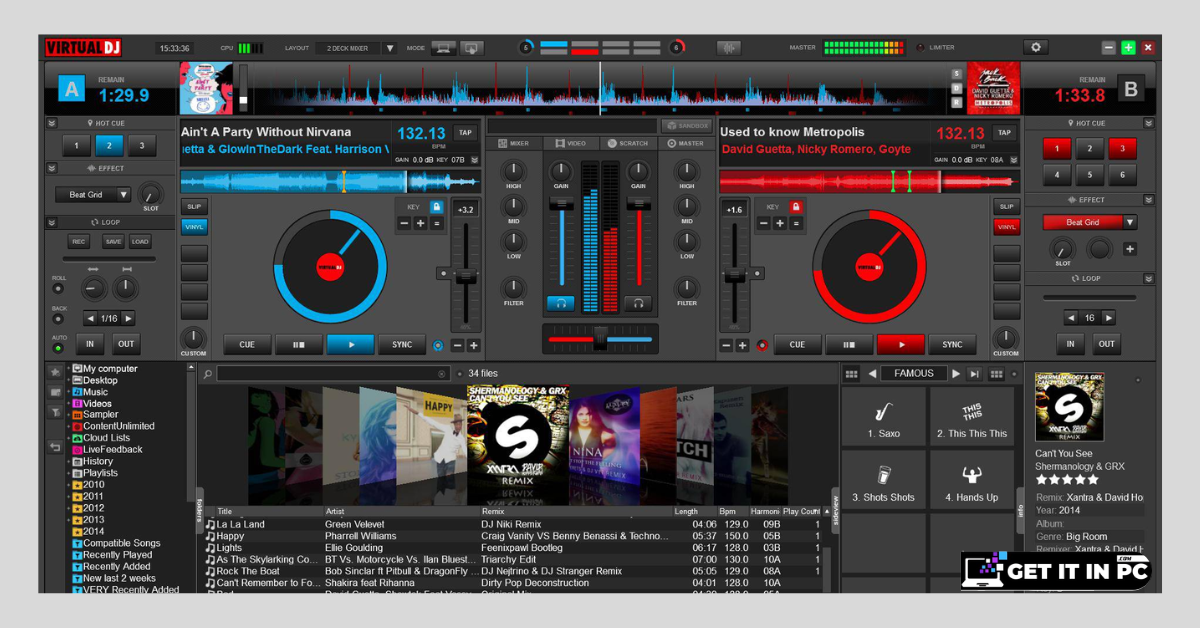
Task: Click the filter funnel icon in the browser sidebar
Action: [x=55, y=411]
